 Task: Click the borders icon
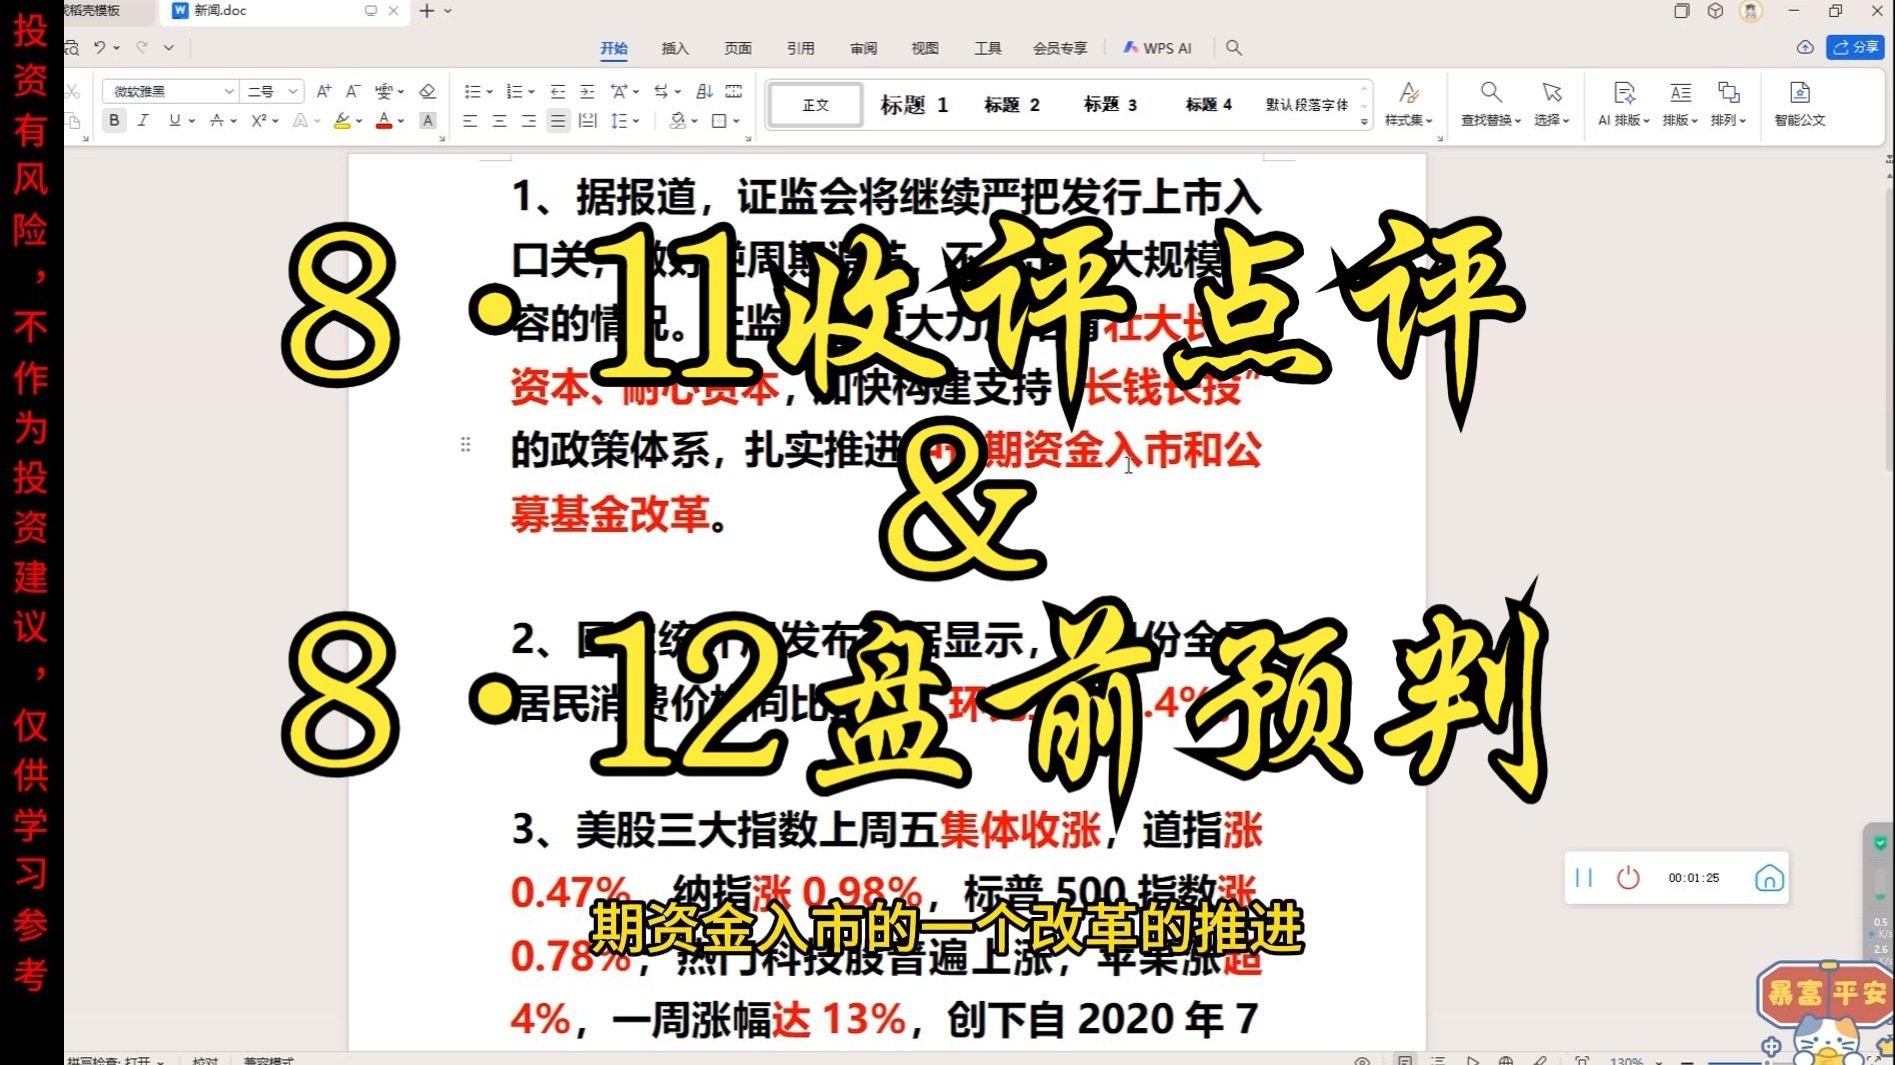(x=719, y=120)
